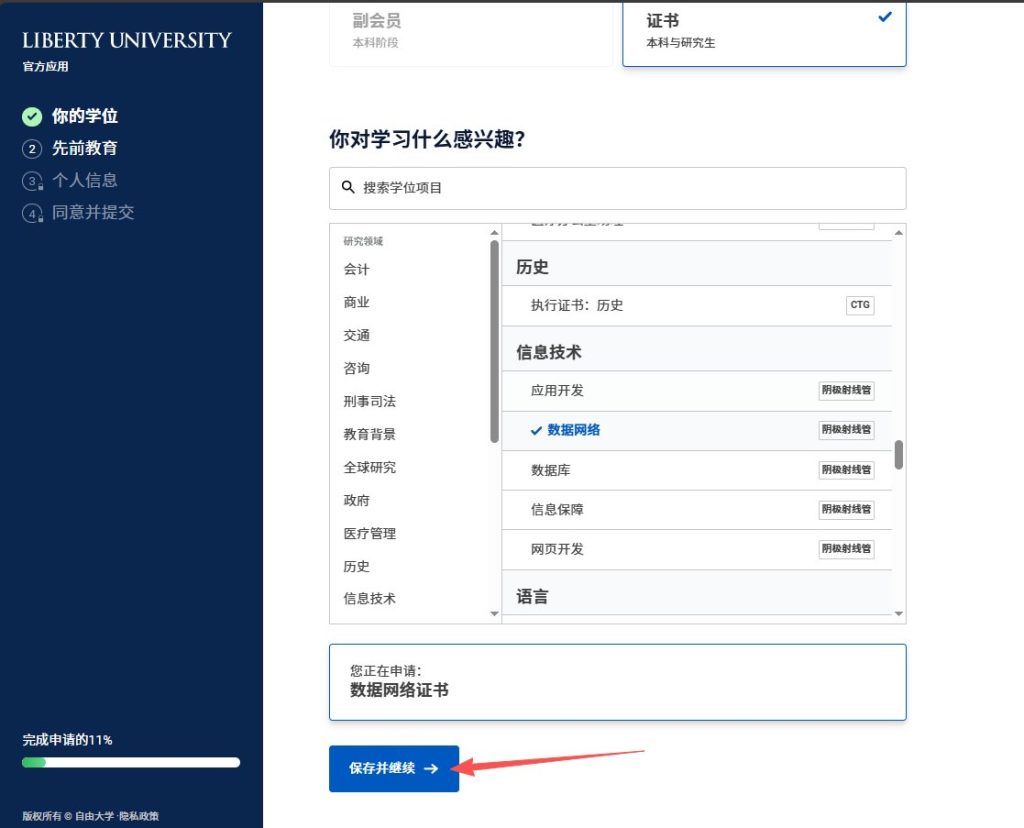Viewport: 1024px width, 828px height.
Task: Click the 保存并继续 button
Action: pyautogui.click(x=394, y=769)
